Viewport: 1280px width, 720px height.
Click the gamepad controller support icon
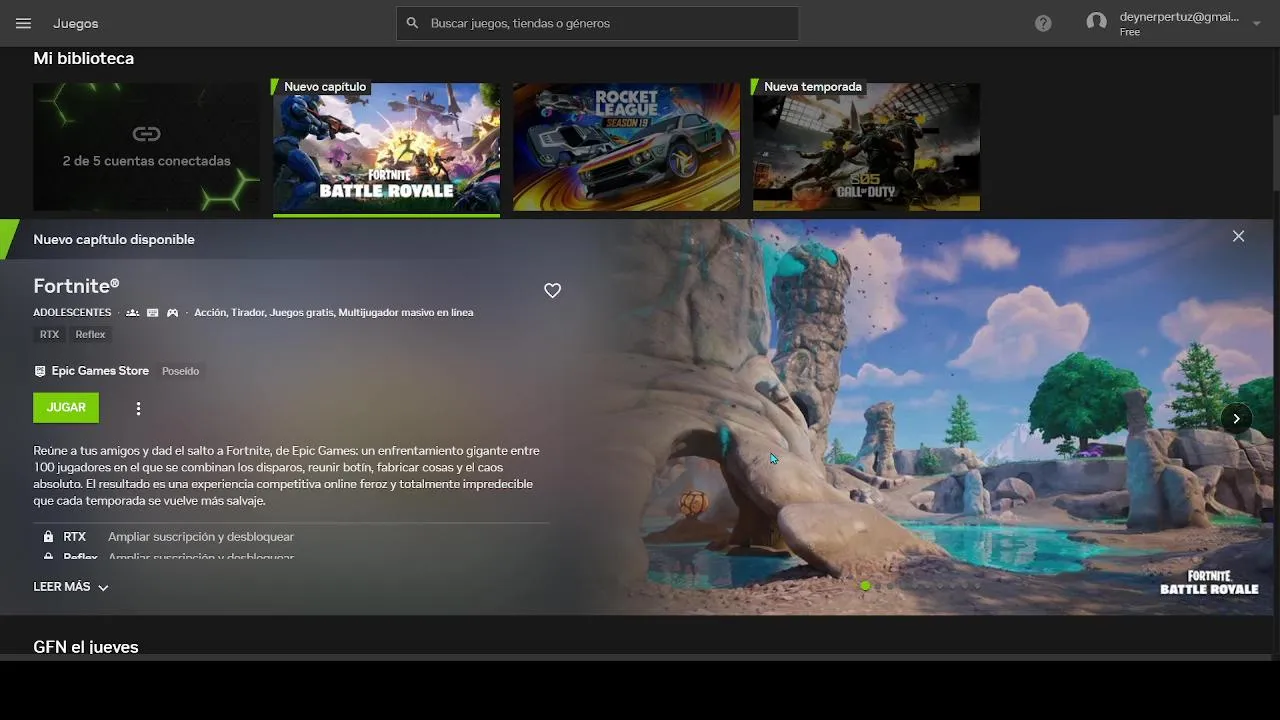(172, 313)
